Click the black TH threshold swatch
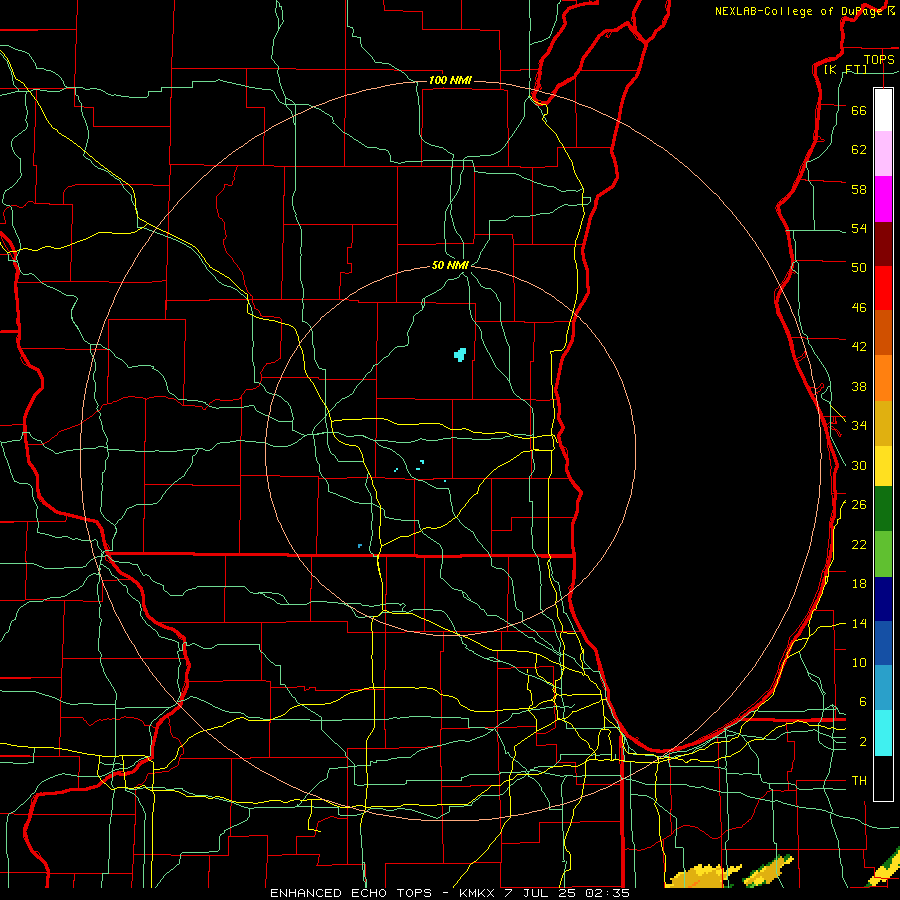The height and width of the screenshot is (900, 900). (x=883, y=778)
